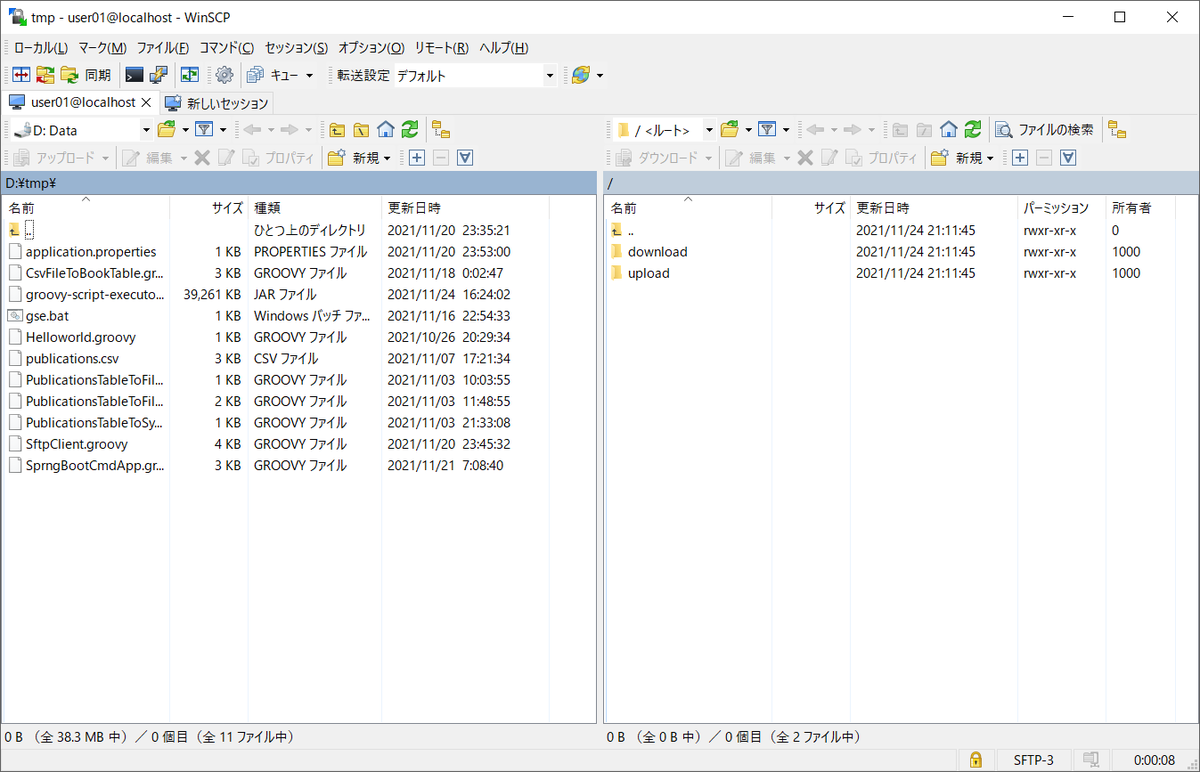The height and width of the screenshot is (772, 1200).
Task: Refresh the local panel
Action: pos(409,129)
